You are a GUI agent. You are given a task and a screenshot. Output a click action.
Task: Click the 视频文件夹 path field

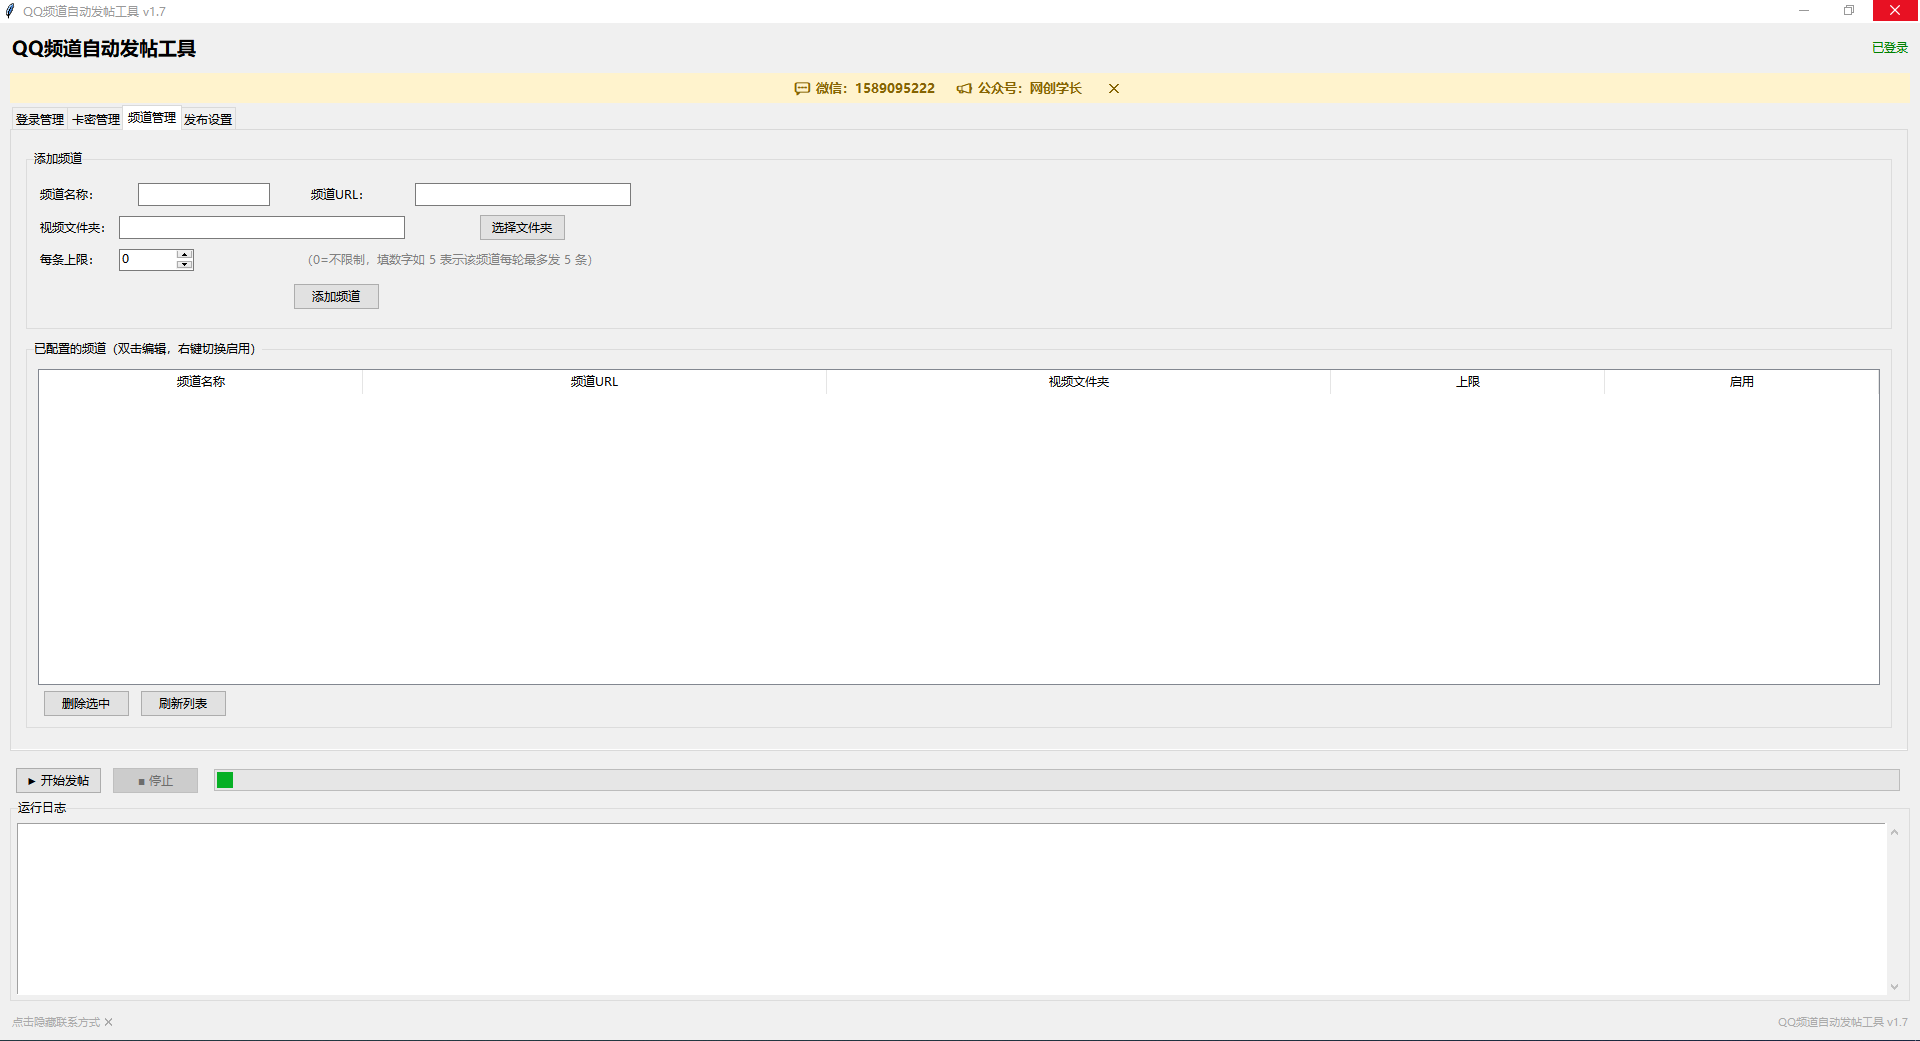click(262, 227)
